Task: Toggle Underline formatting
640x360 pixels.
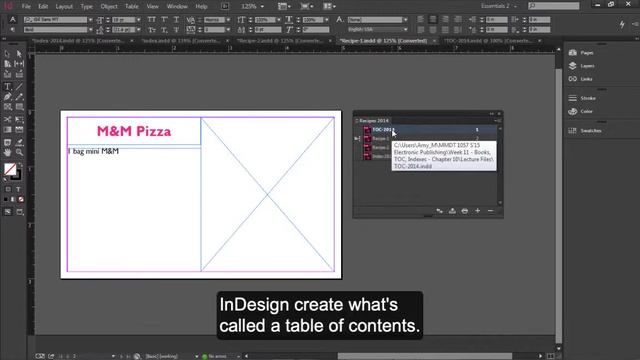Action: tap(176, 20)
